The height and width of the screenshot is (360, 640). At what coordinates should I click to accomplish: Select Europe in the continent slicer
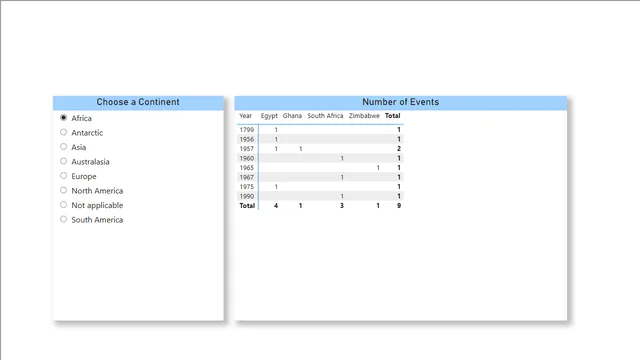(x=63, y=176)
